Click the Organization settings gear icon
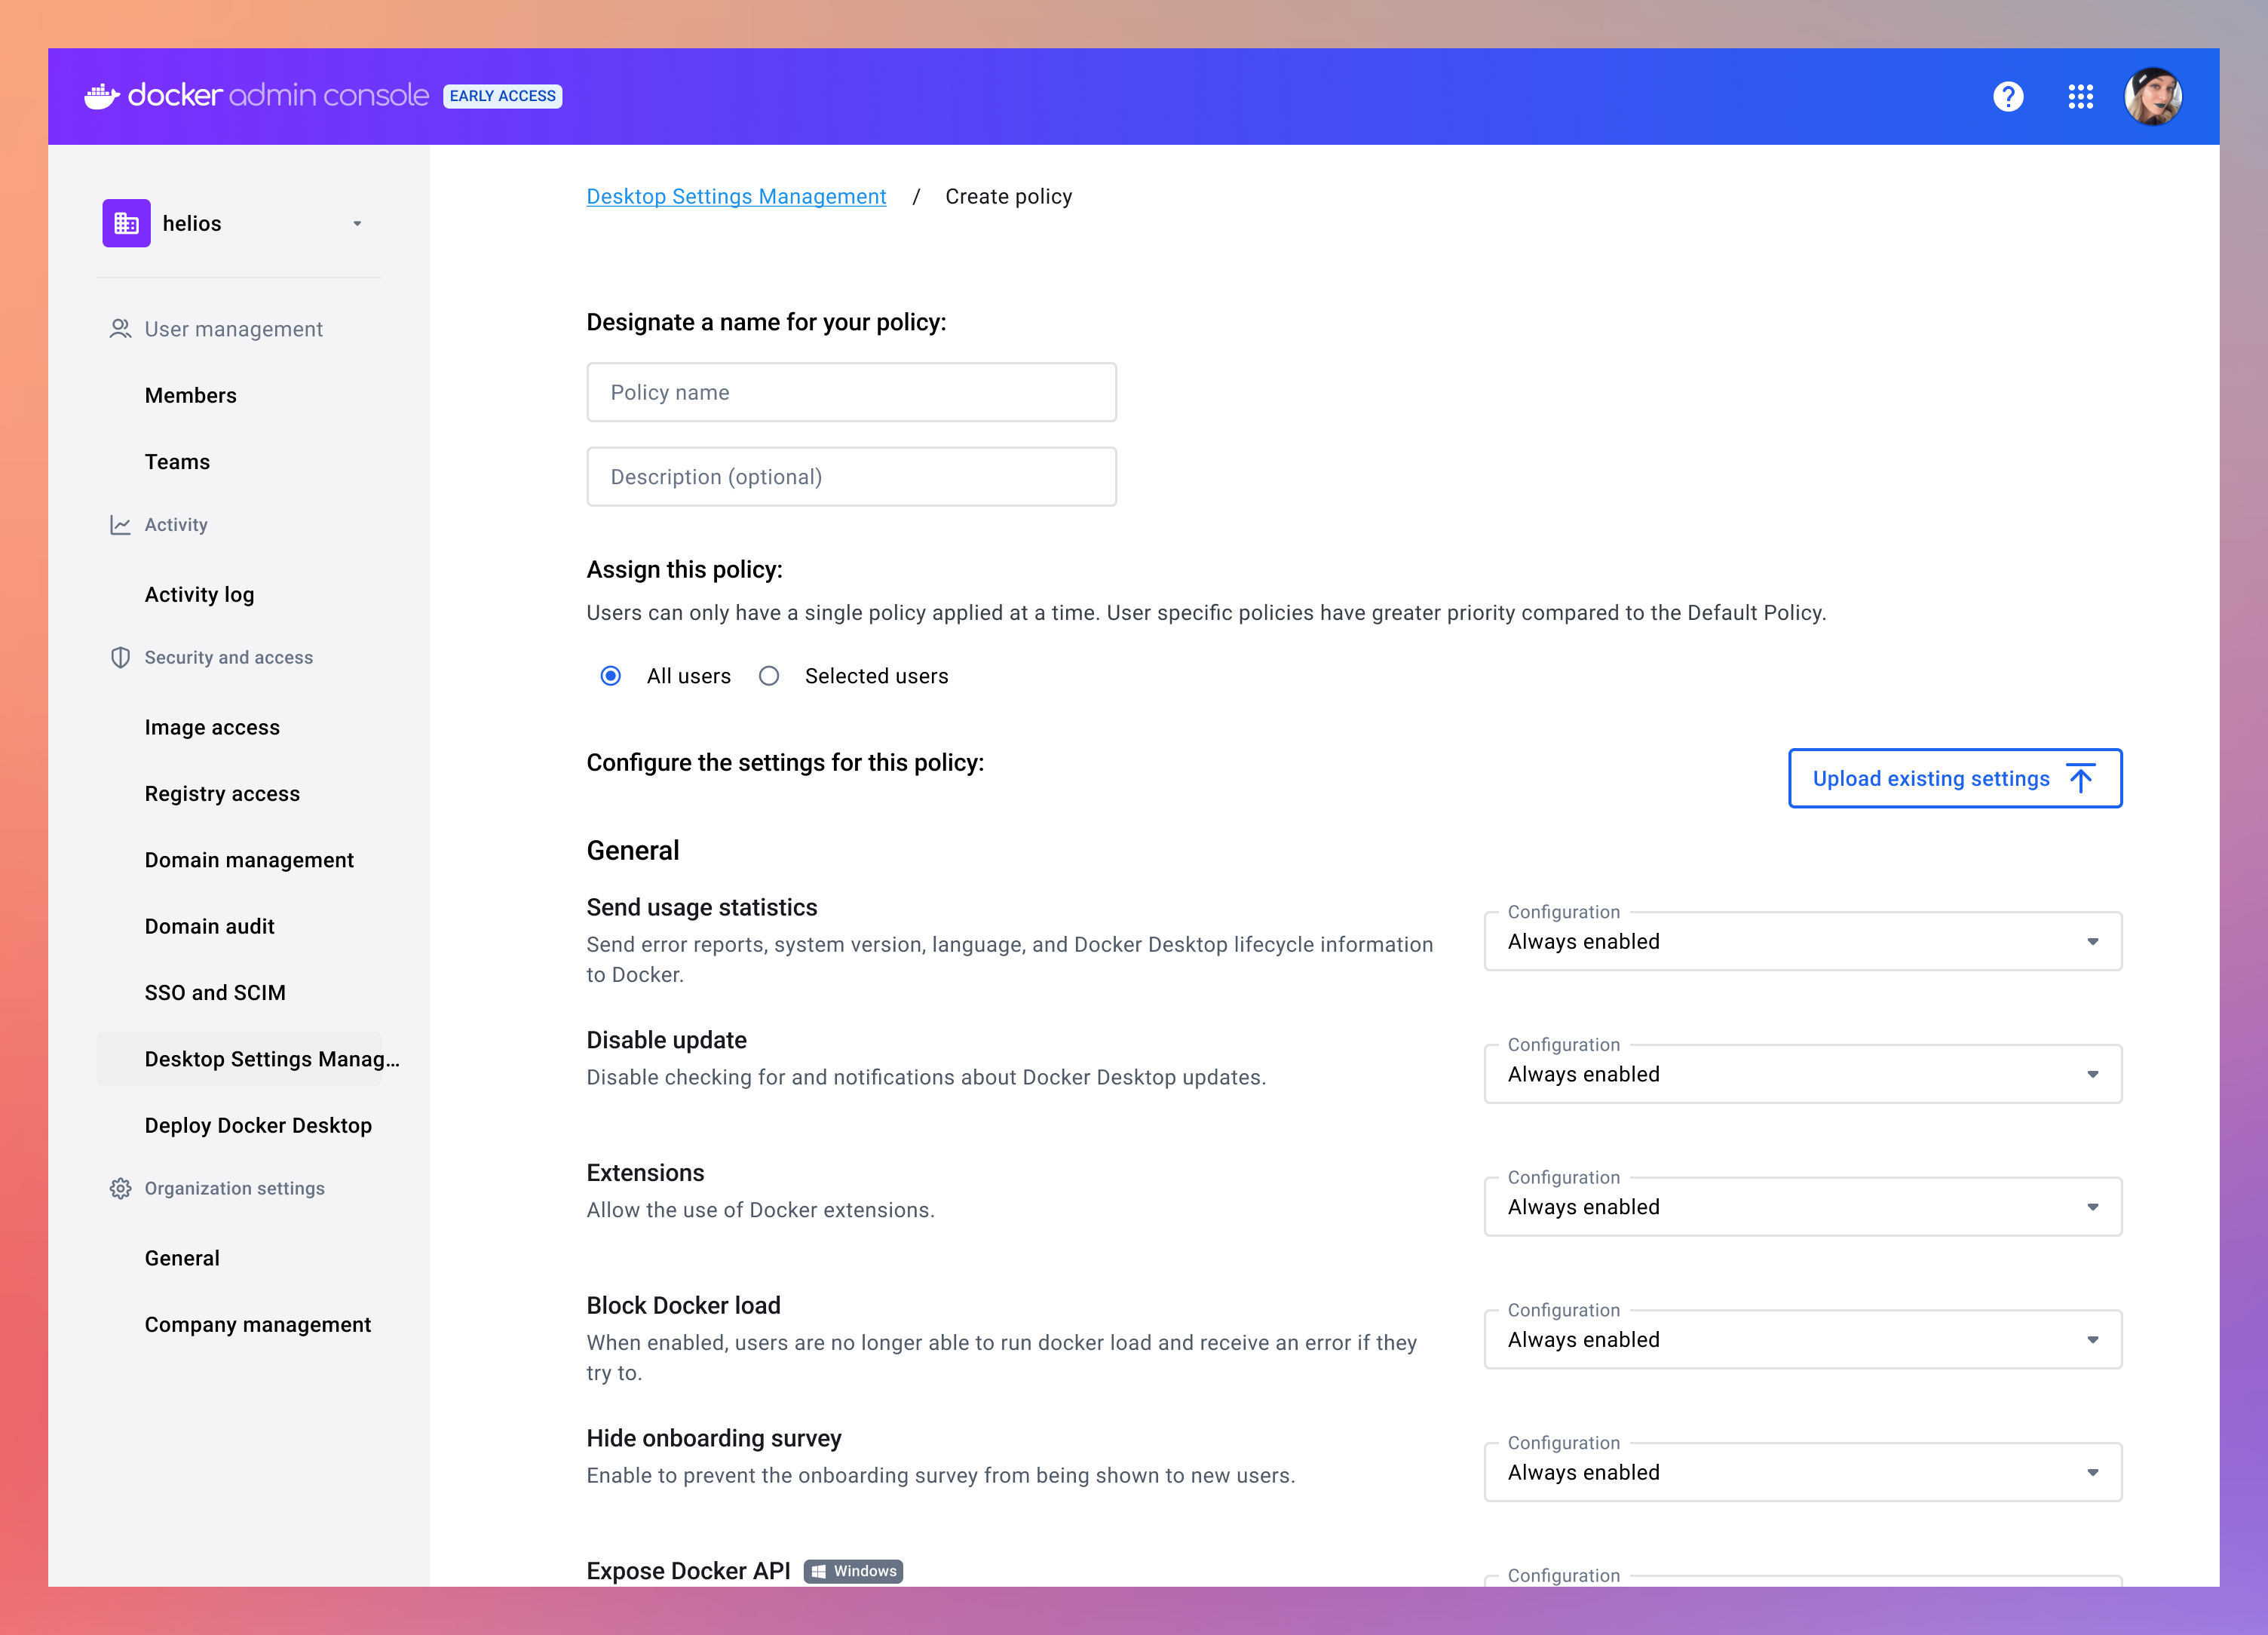The width and height of the screenshot is (2268, 1635). click(120, 1188)
